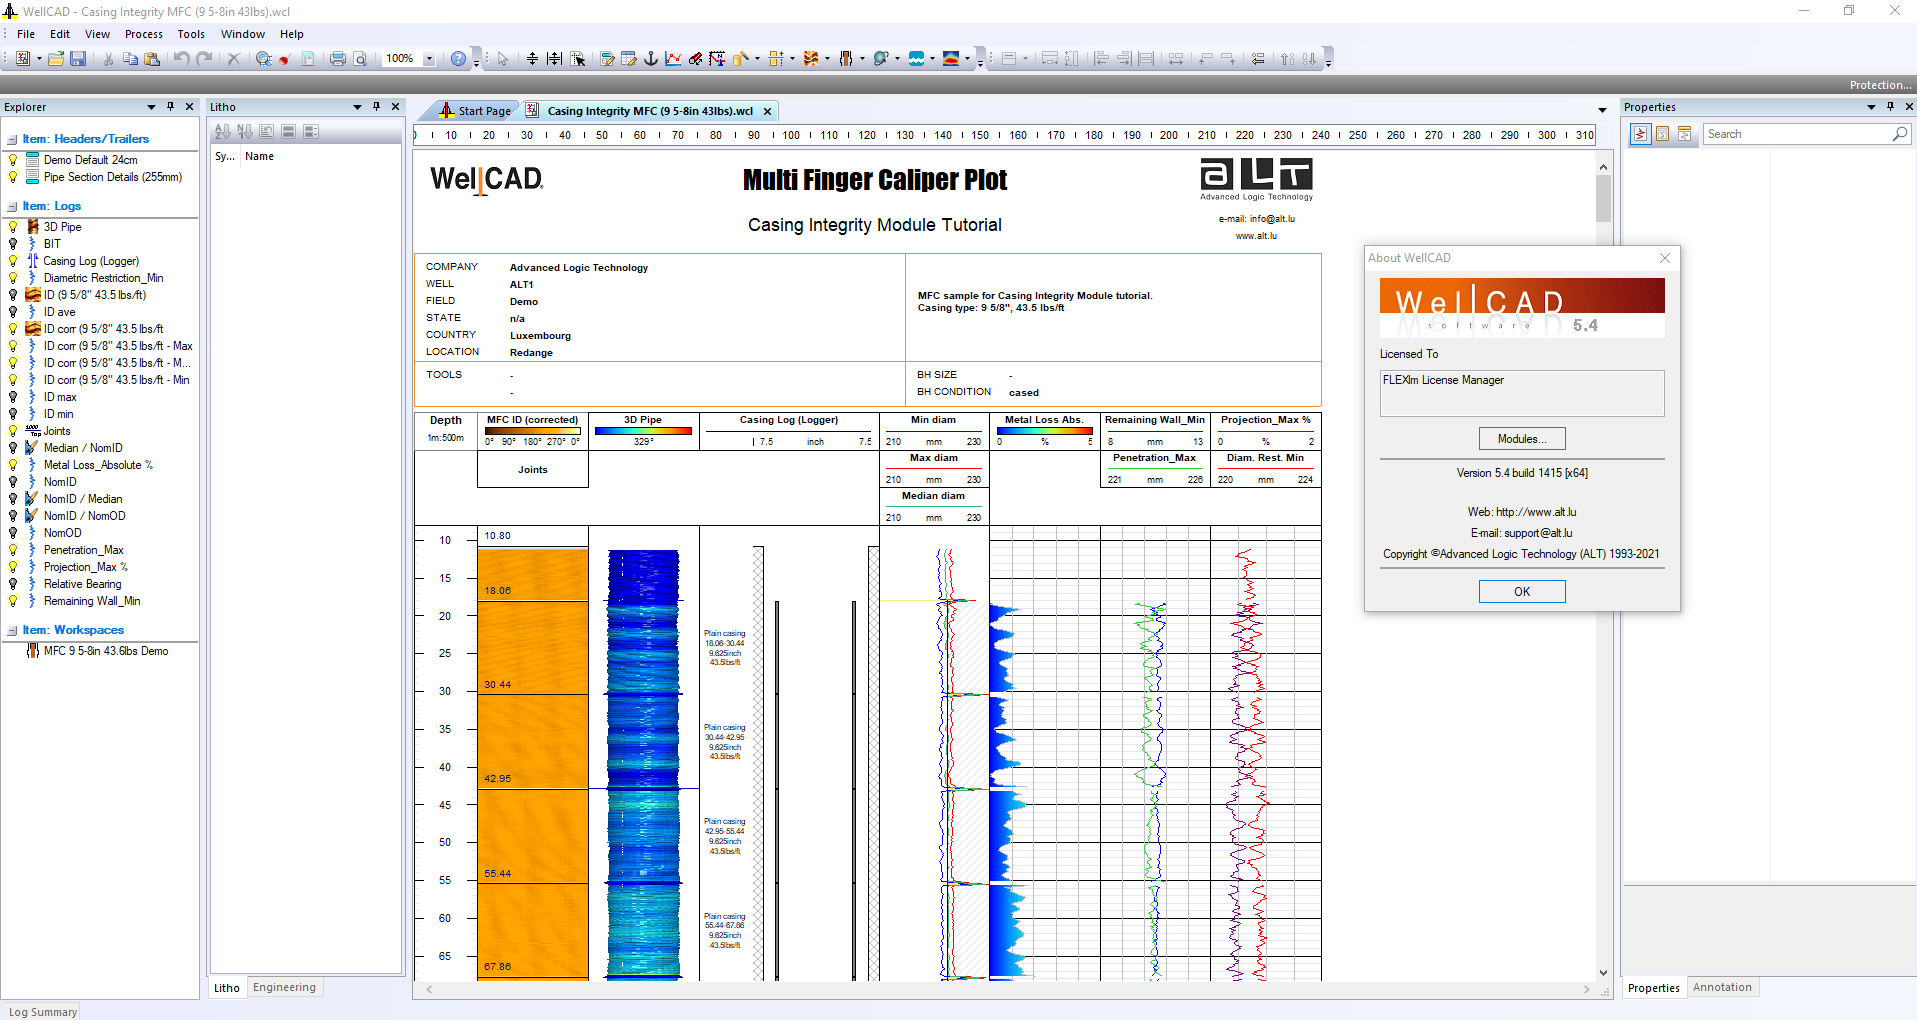Toggle visibility bulb of Casing Log (Logger)

[13, 261]
